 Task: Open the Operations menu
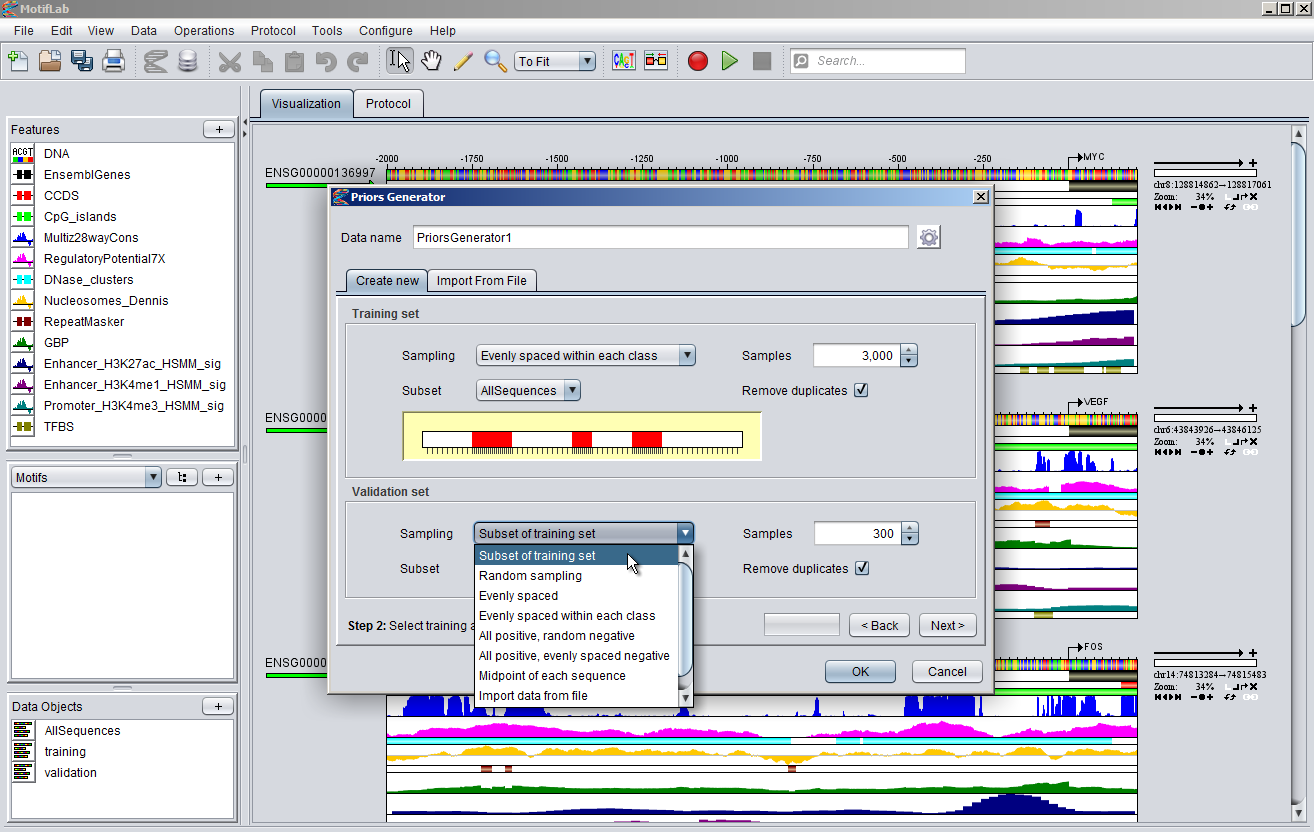(x=204, y=31)
